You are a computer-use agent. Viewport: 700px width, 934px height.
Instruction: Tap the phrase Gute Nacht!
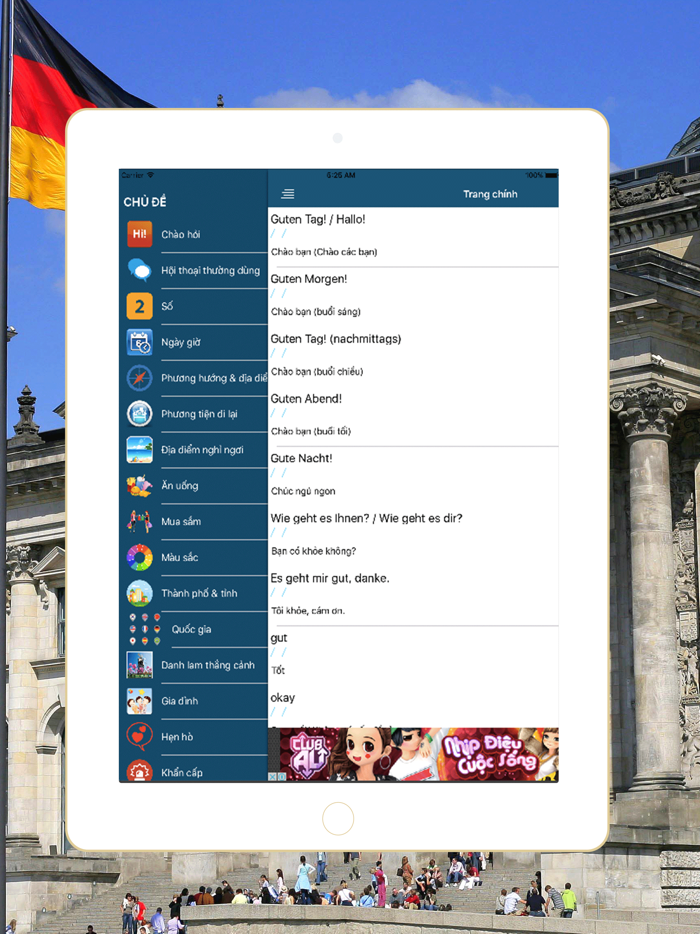point(301,458)
